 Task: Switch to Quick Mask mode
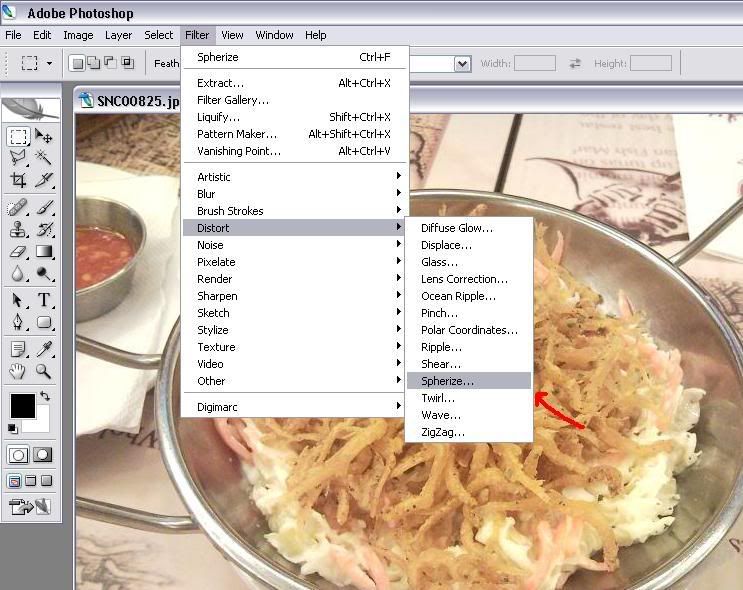(x=43, y=455)
